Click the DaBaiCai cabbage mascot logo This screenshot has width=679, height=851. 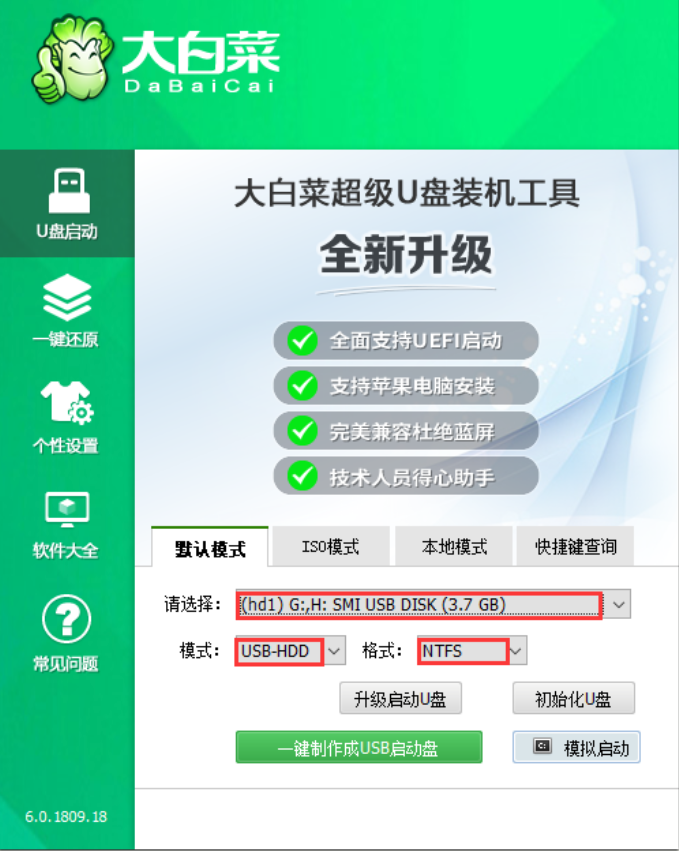73,58
